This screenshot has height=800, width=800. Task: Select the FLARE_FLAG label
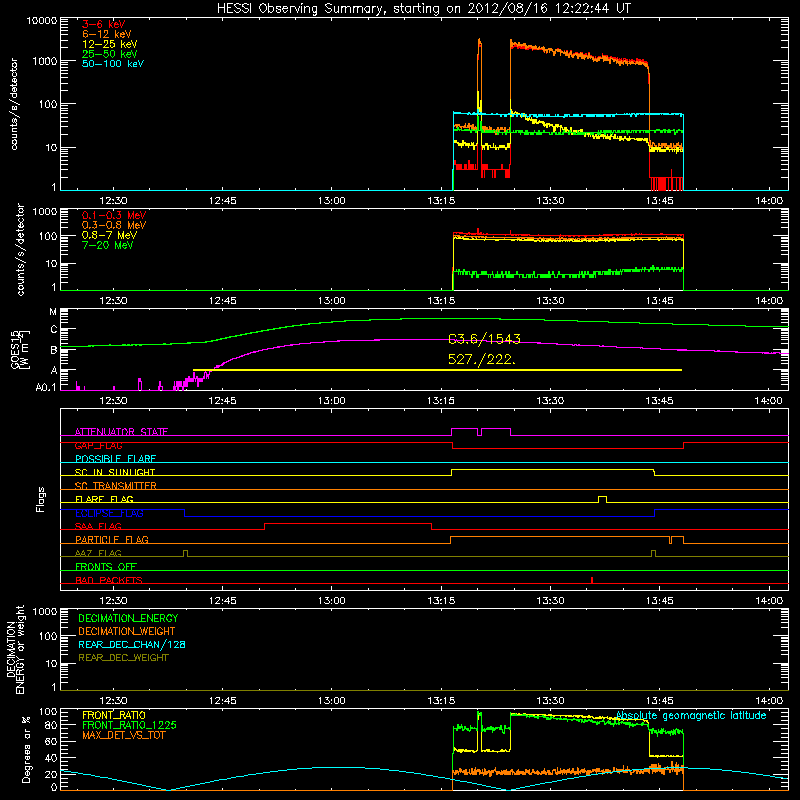click(104, 499)
